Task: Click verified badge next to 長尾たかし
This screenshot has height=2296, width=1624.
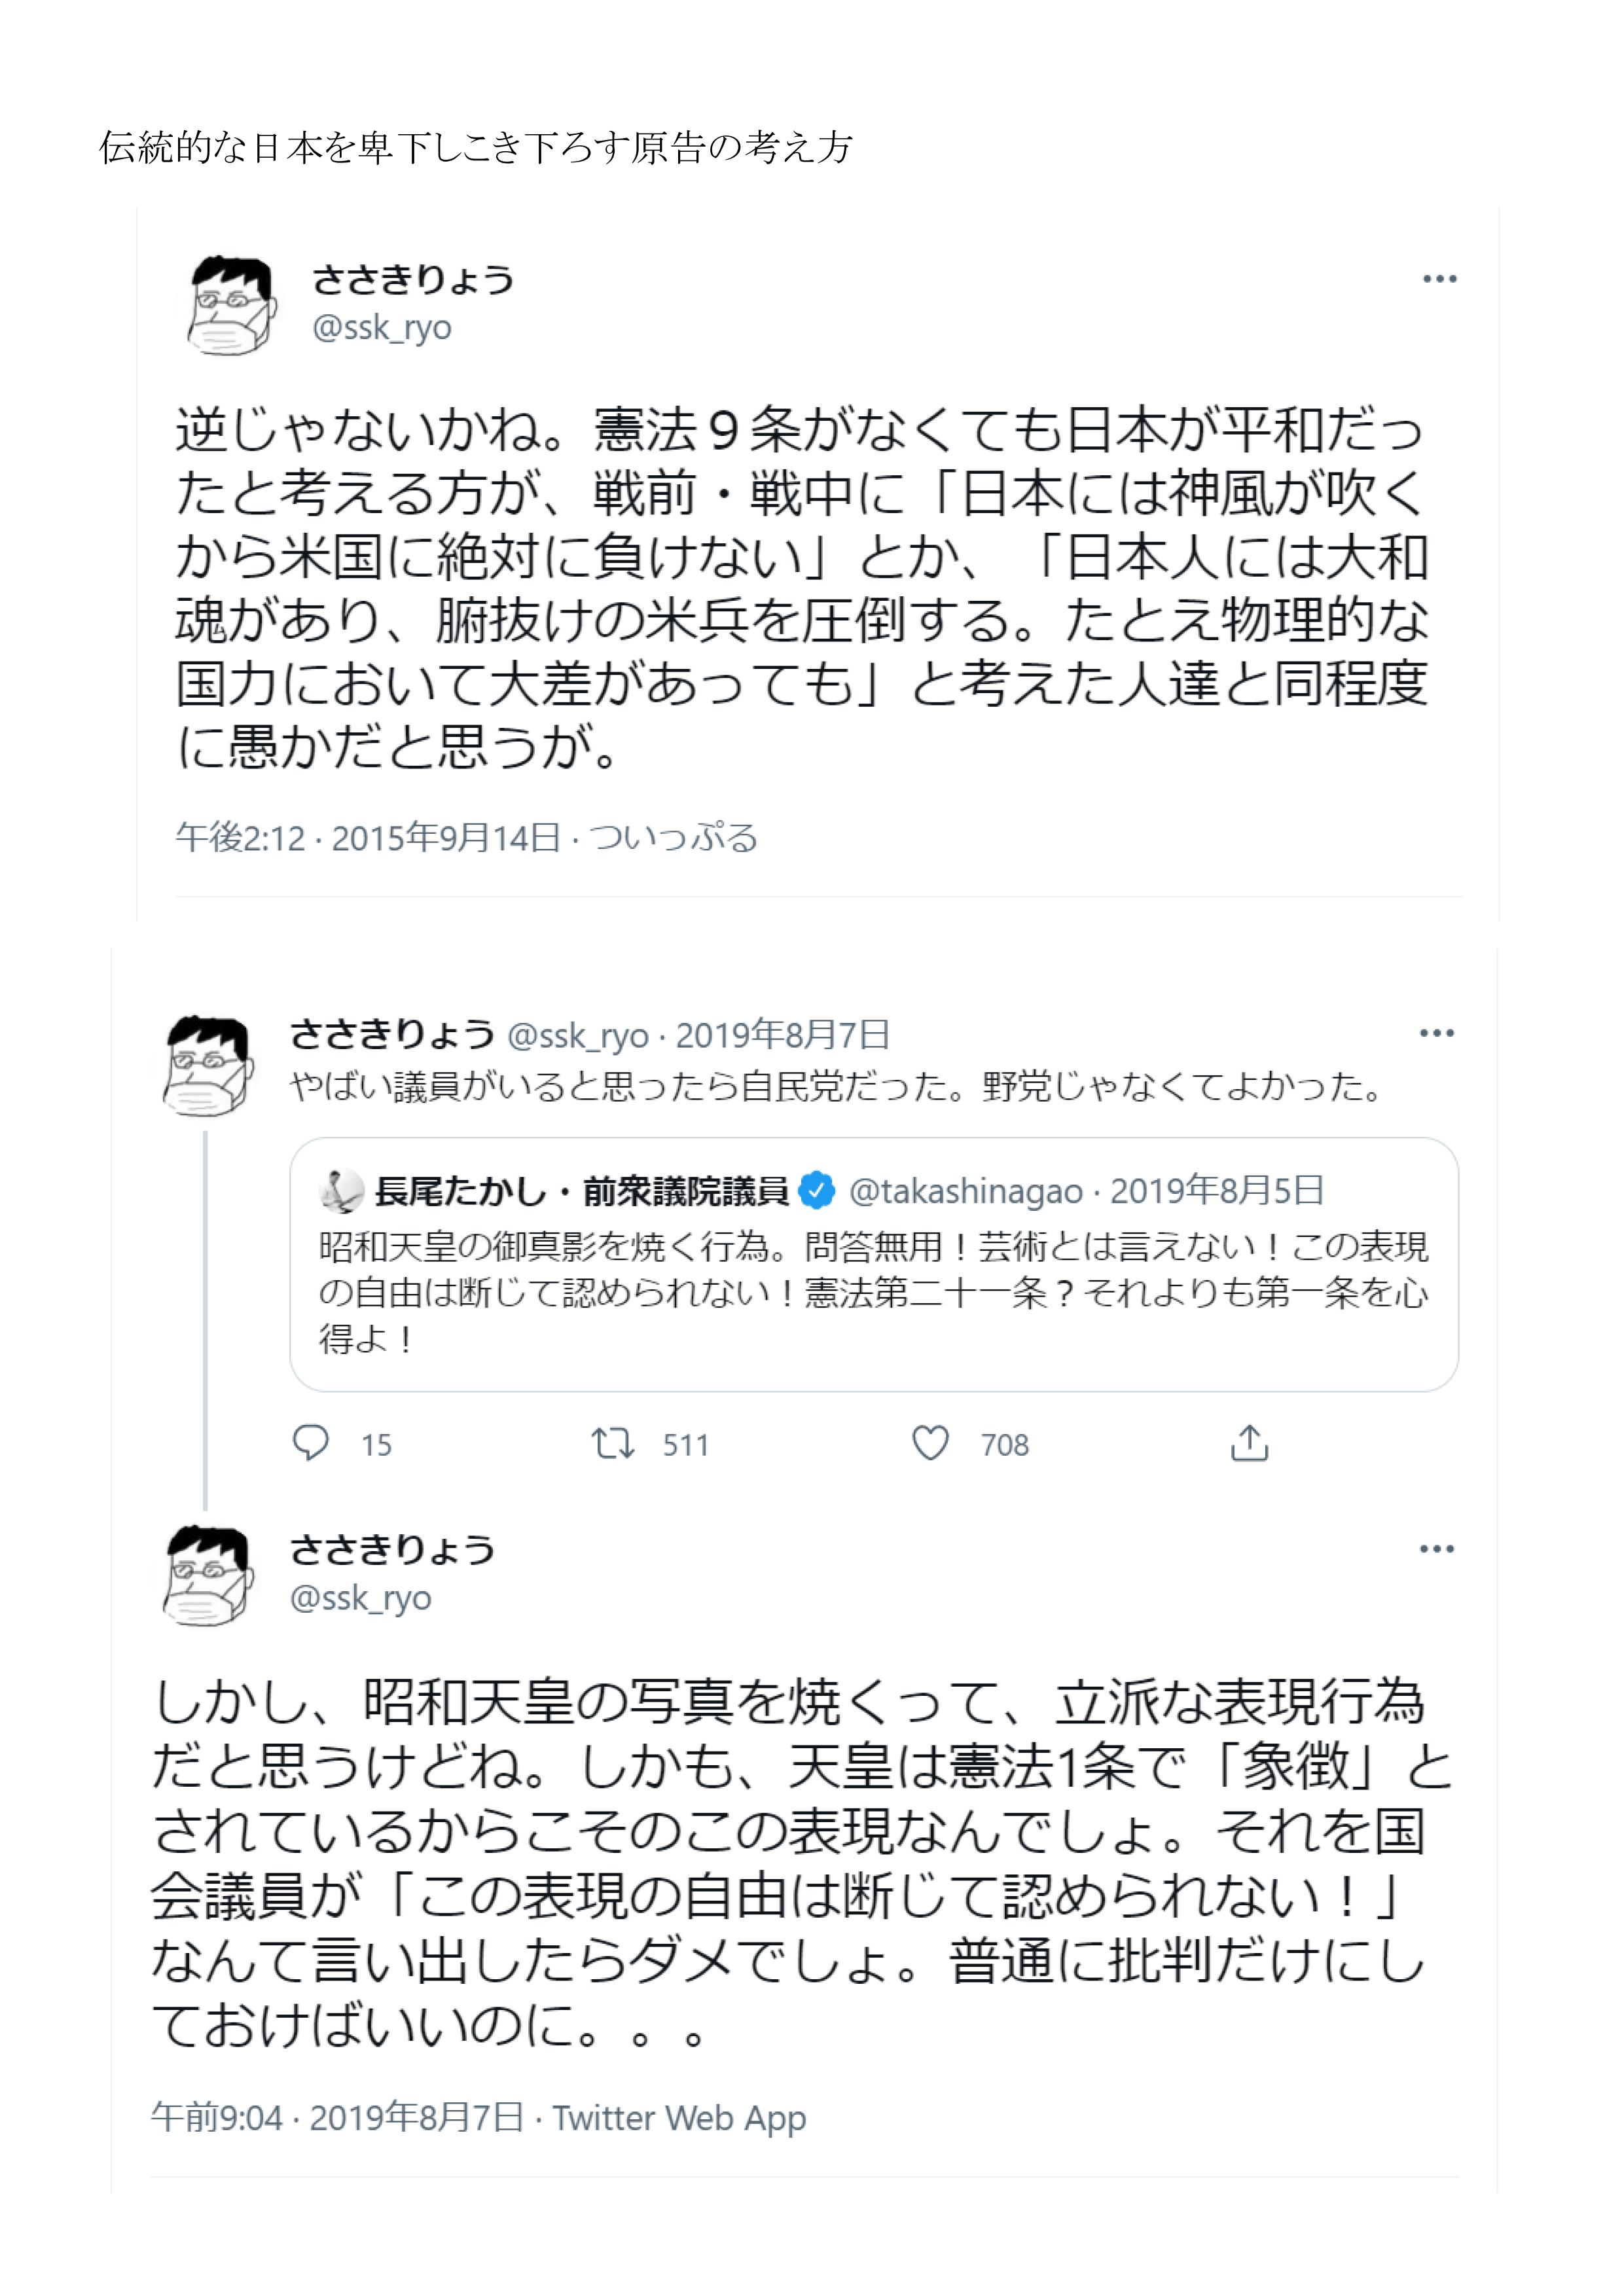Action: (817, 1190)
